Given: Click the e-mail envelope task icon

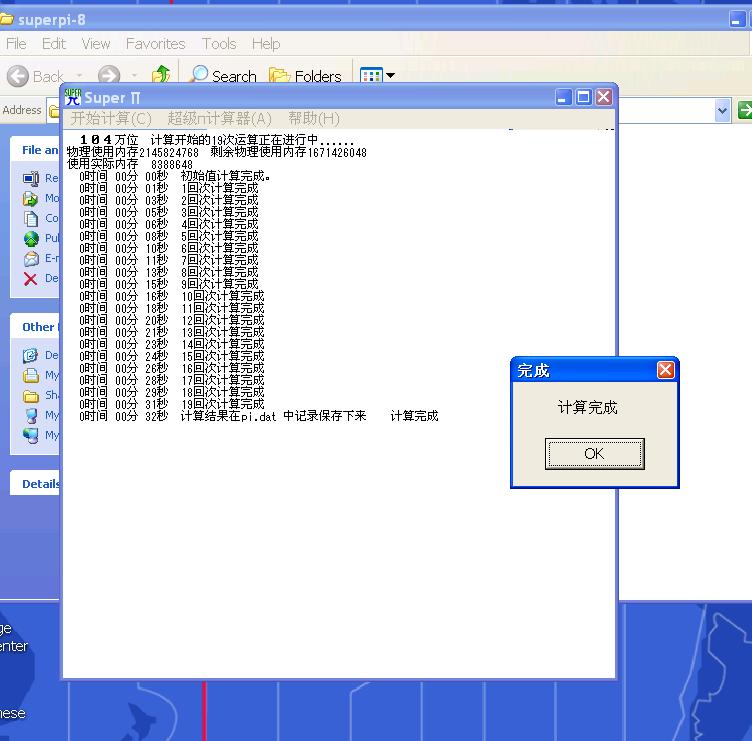Looking at the screenshot, I should click(x=30, y=259).
